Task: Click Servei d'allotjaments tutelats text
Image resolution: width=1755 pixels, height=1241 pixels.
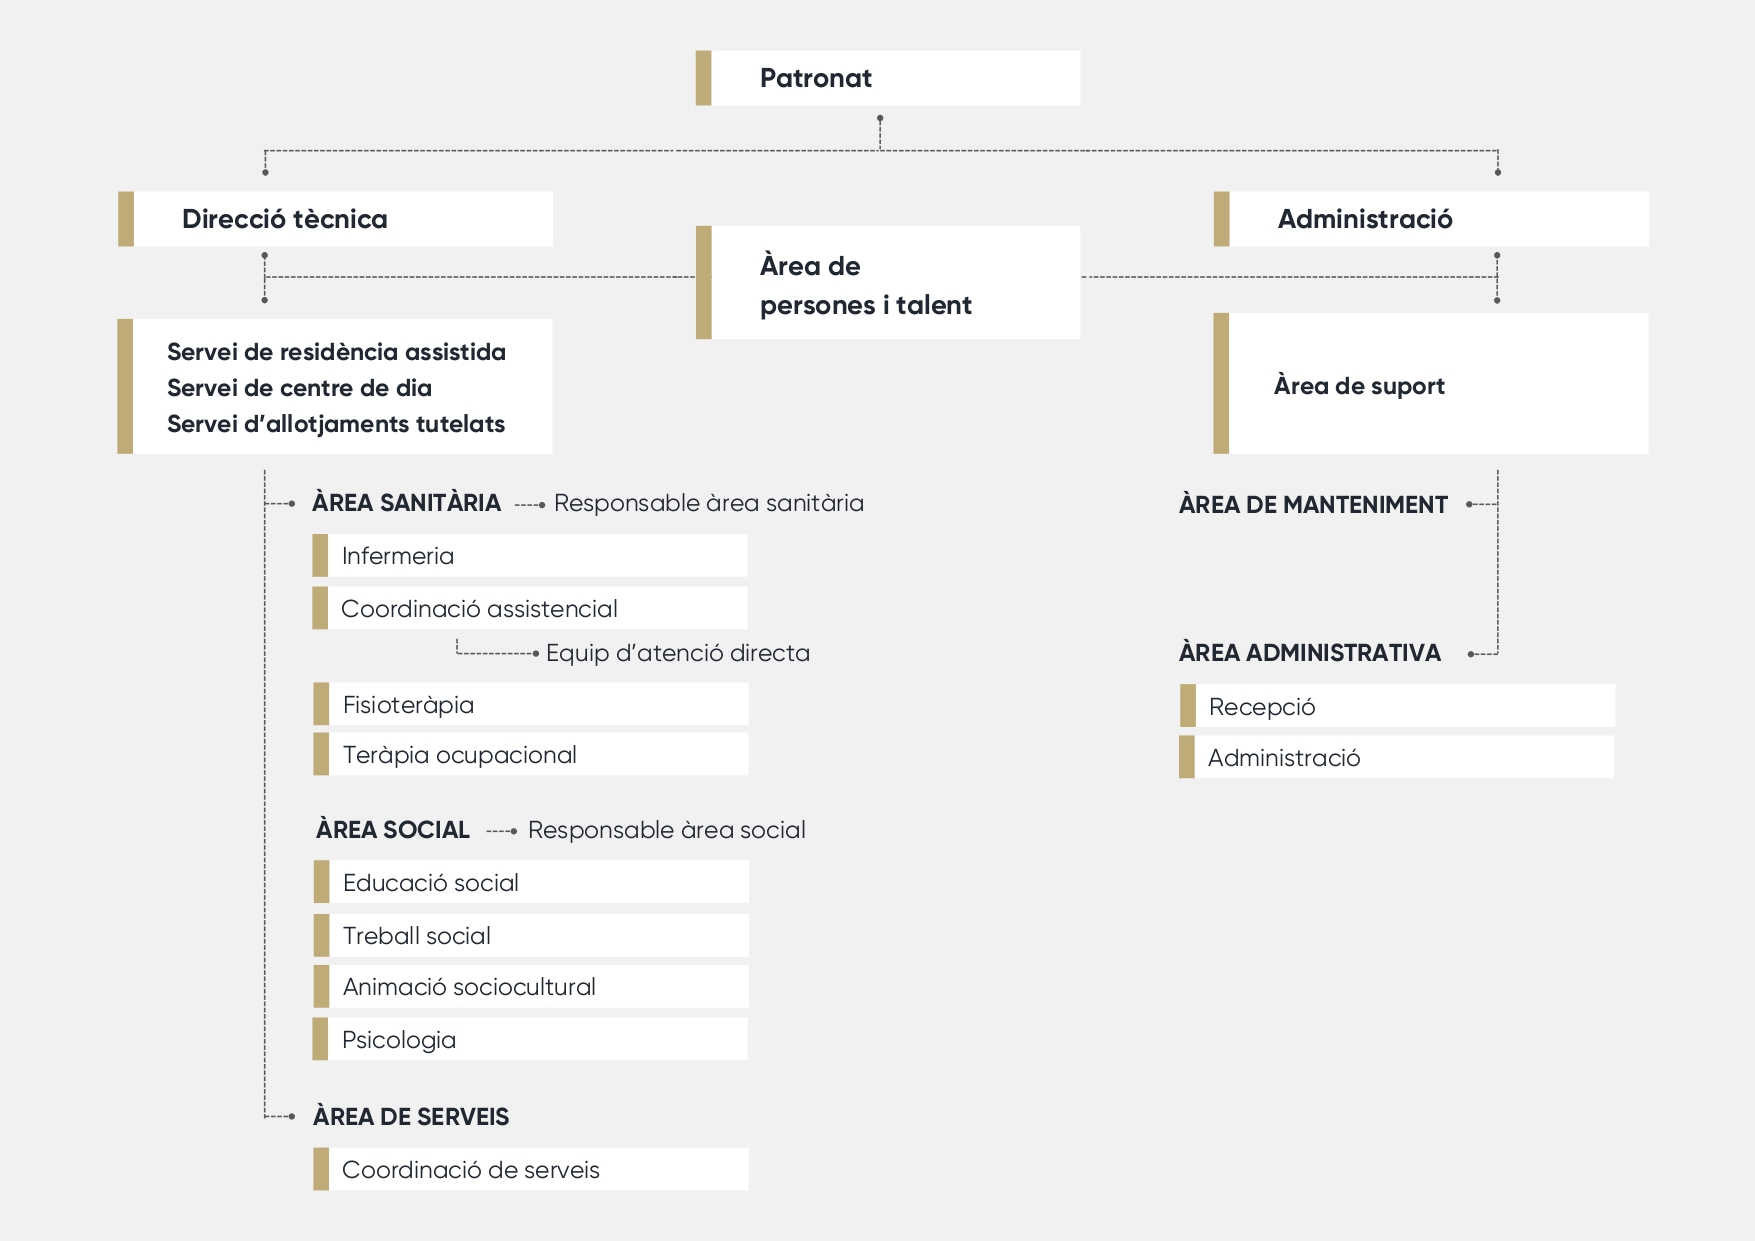Action: [x=336, y=424]
